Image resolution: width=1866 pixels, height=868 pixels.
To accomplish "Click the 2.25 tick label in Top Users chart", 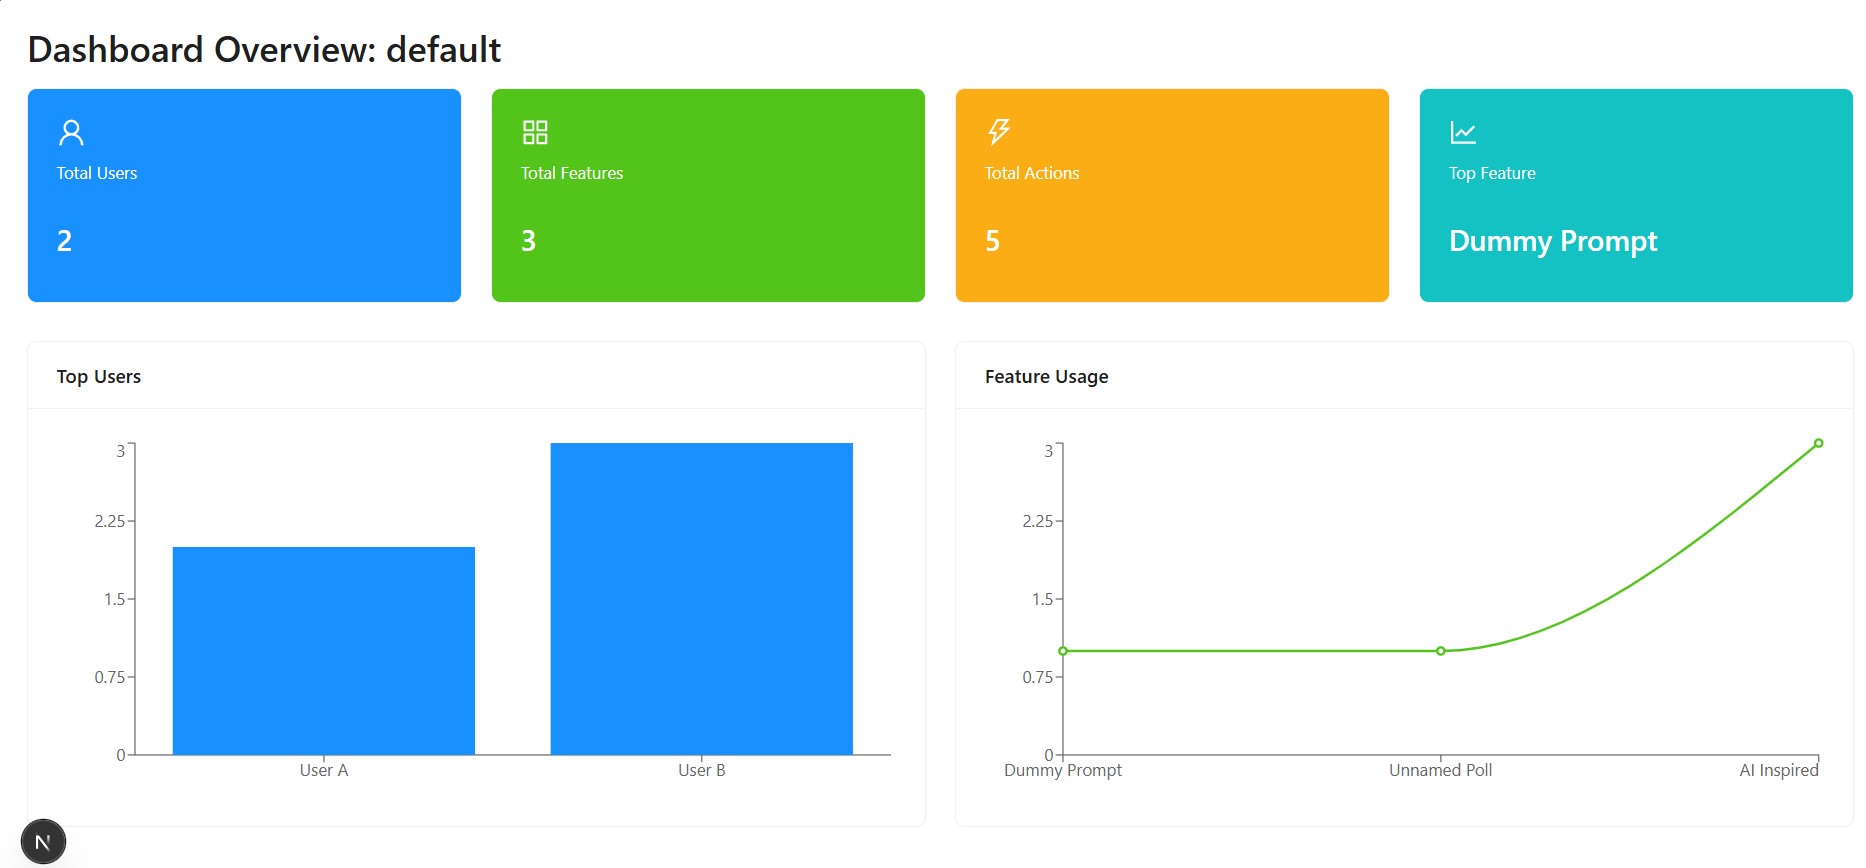I will [110, 521].
